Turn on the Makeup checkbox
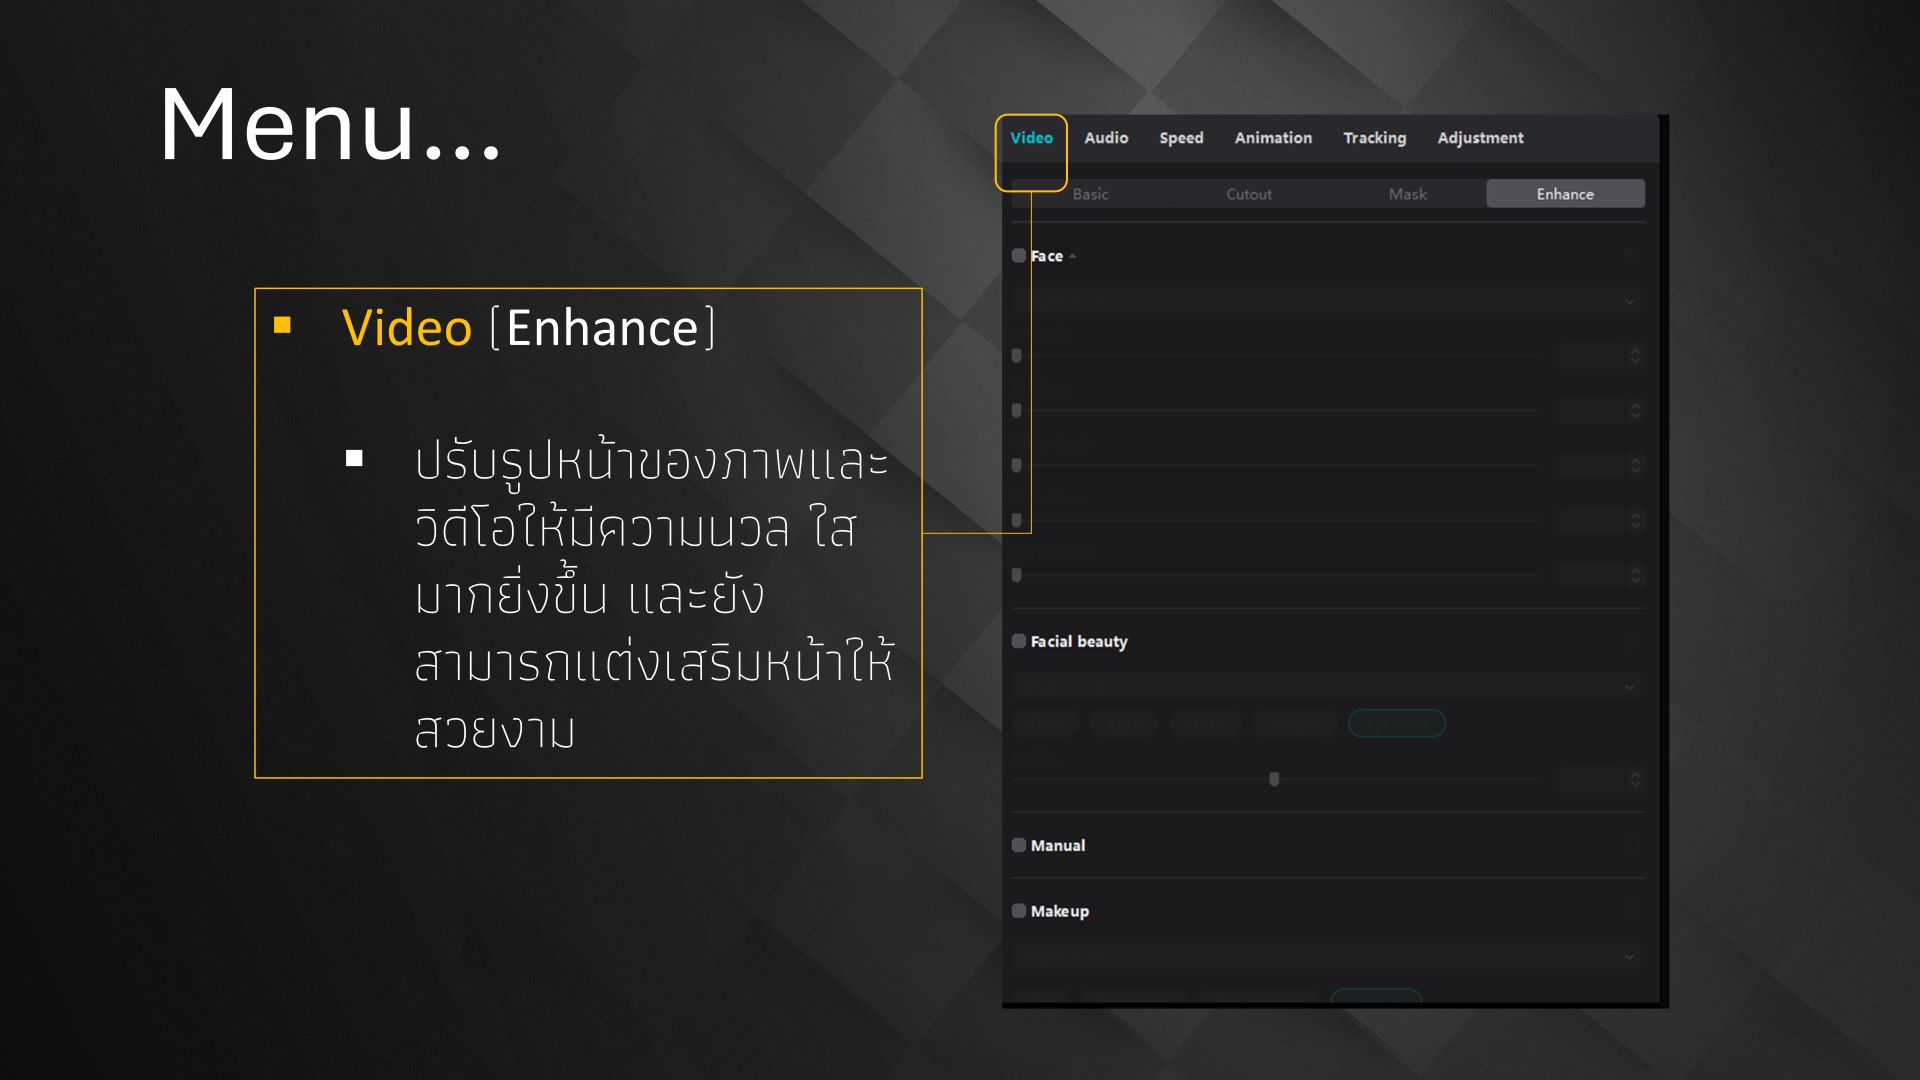 [x=1018, y=911]
